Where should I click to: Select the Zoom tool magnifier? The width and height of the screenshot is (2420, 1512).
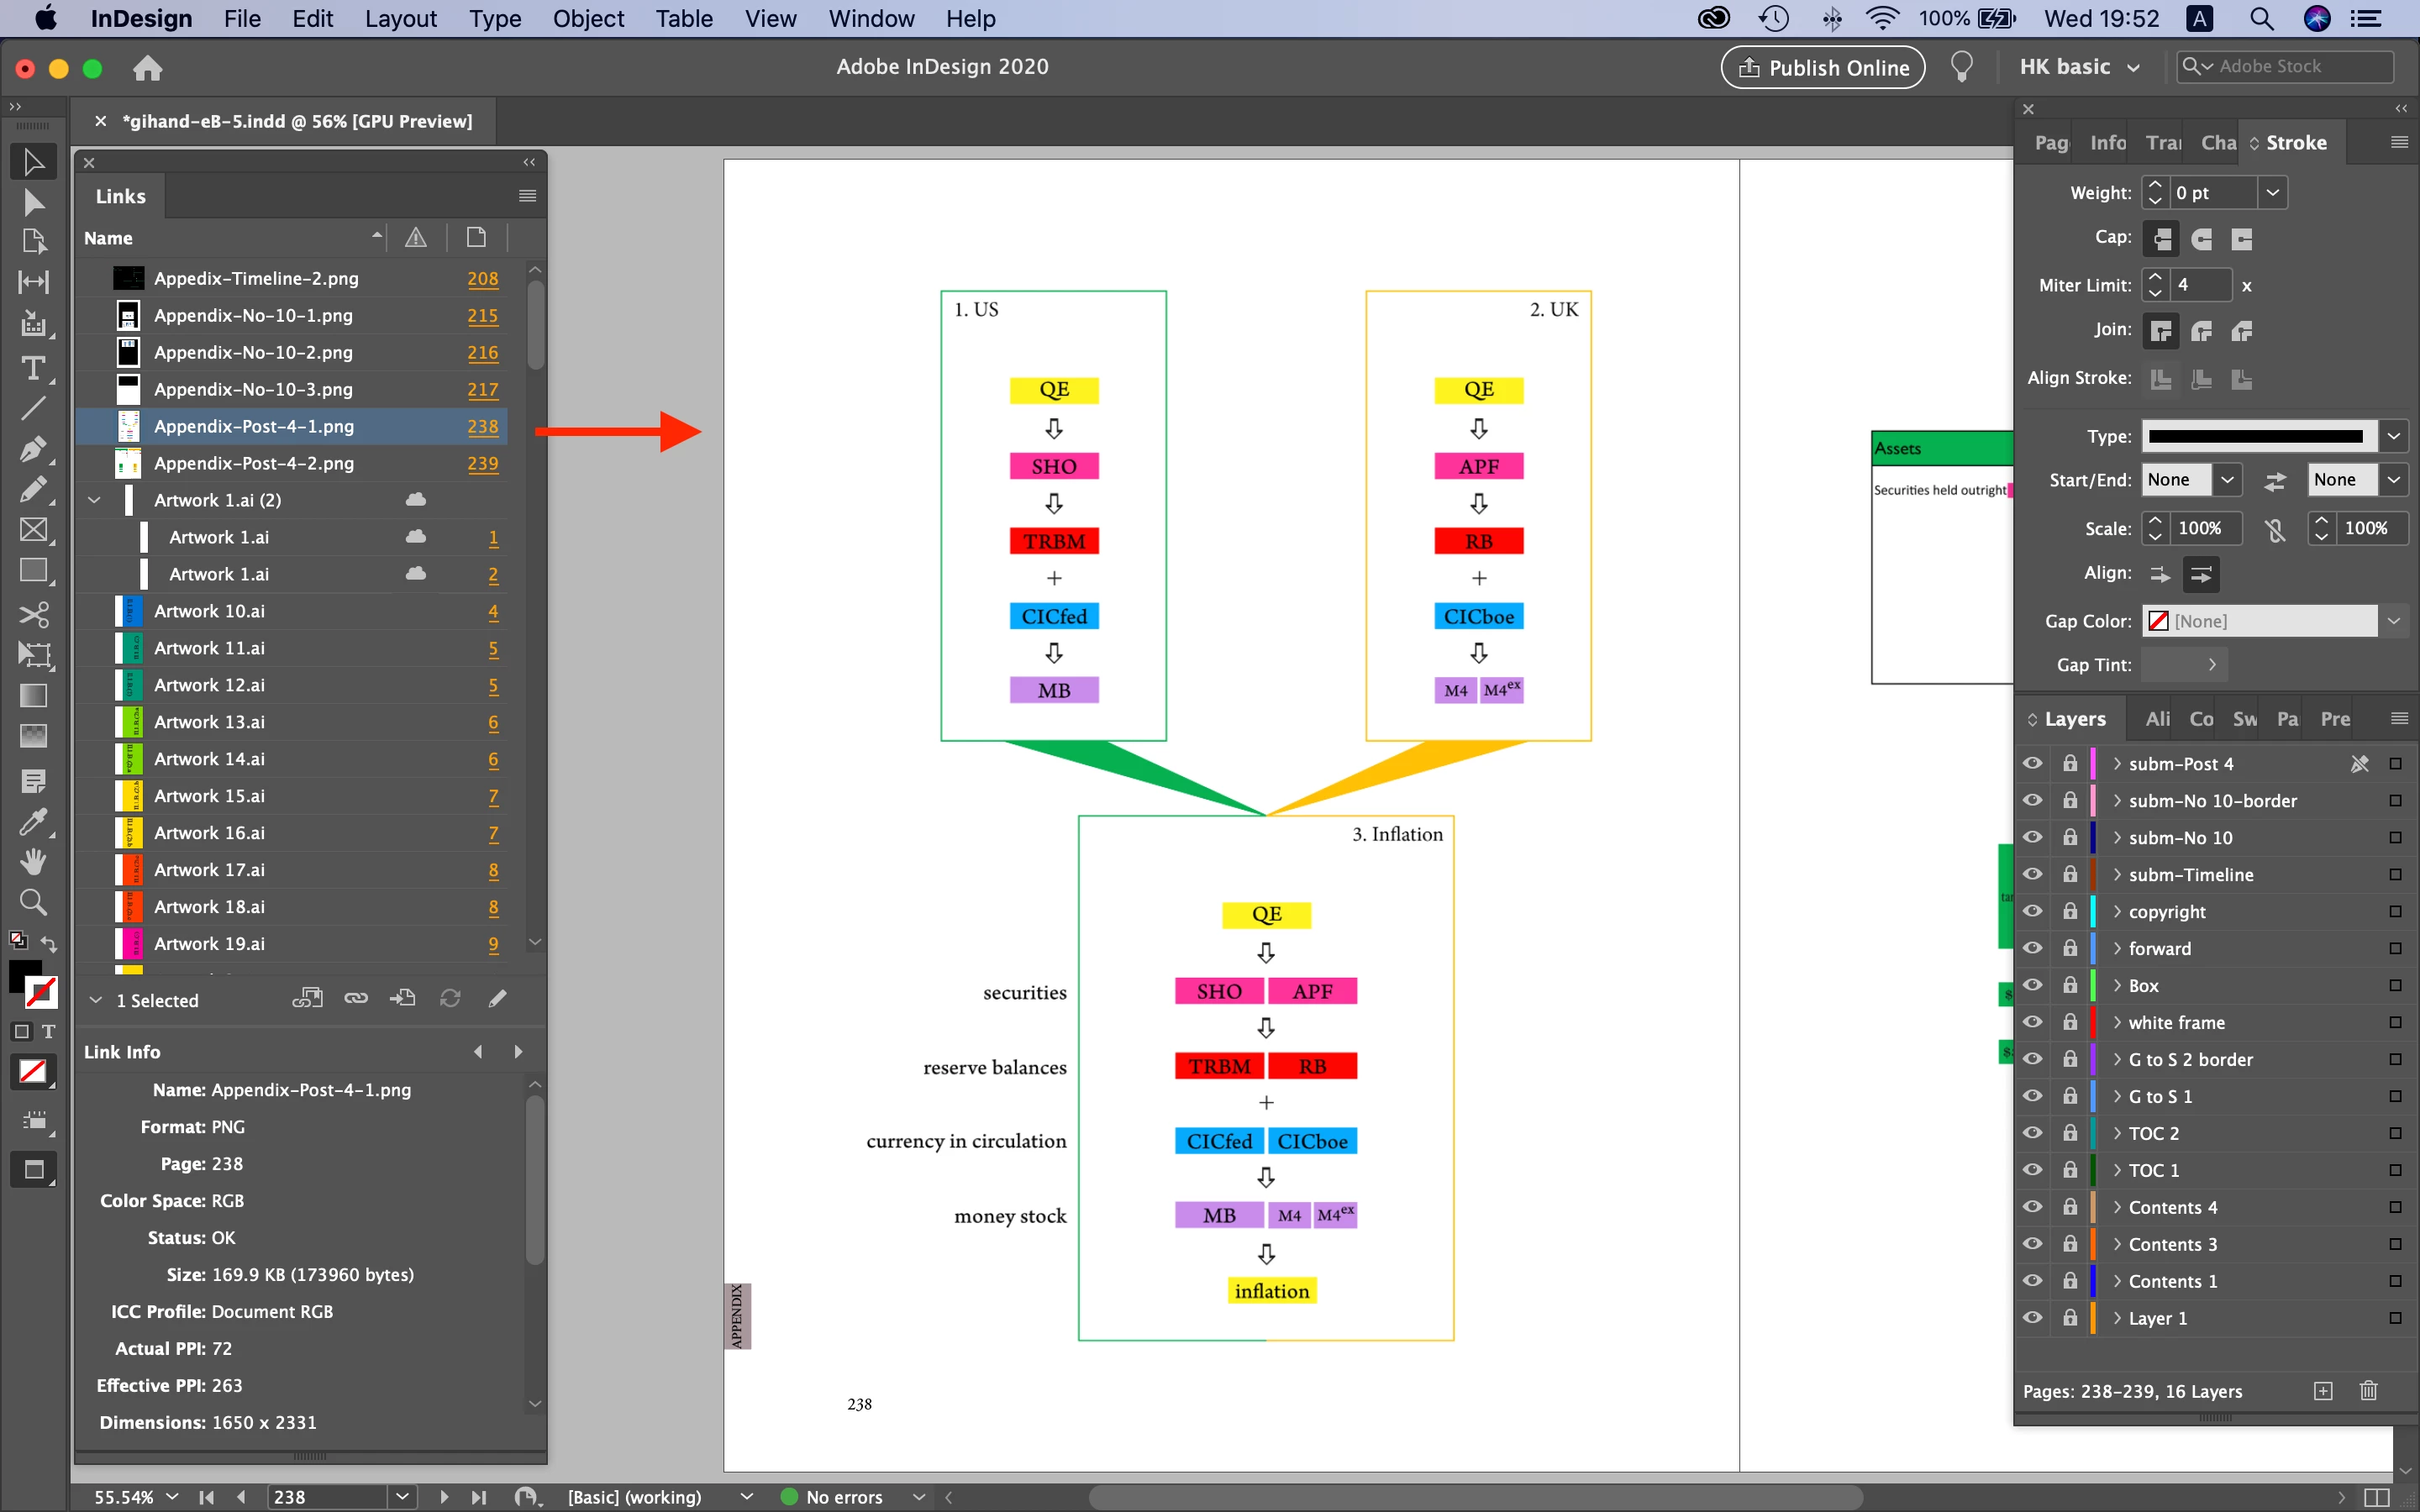click(33, 902)
